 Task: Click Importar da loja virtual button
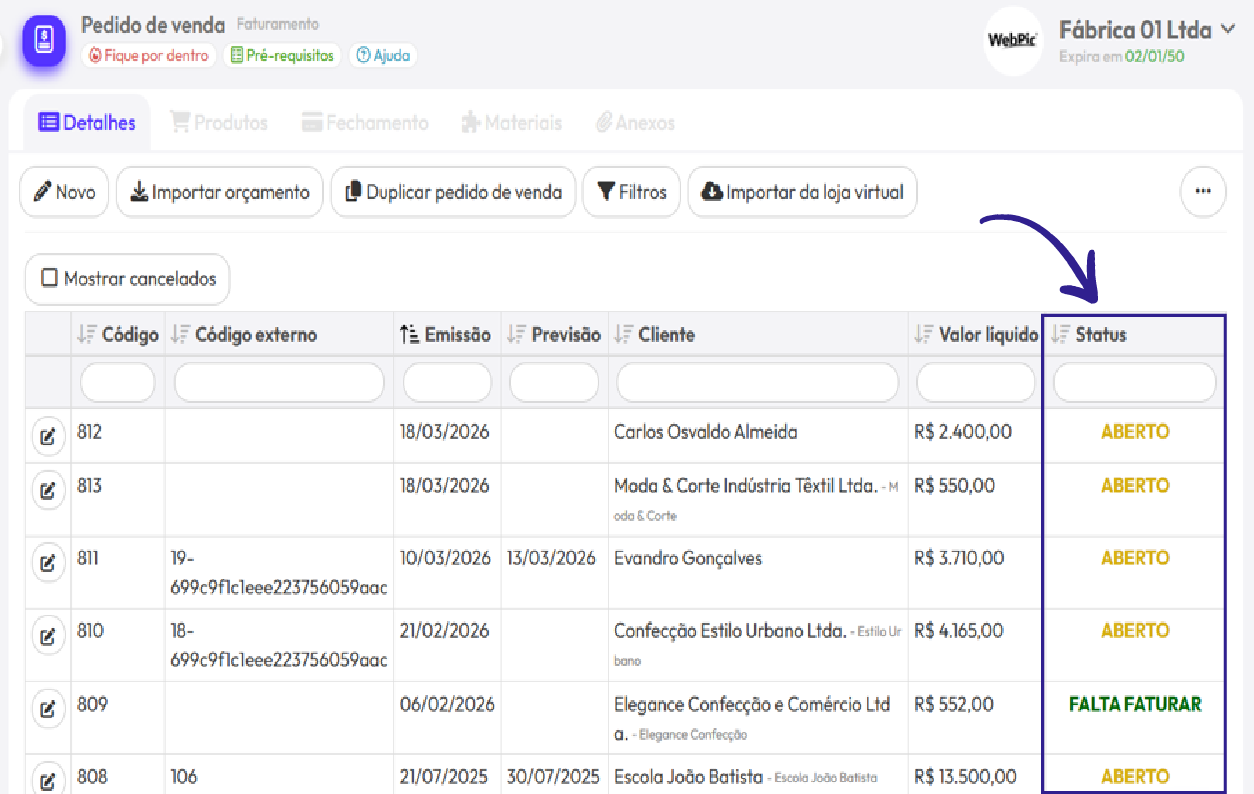pos(802,192)
